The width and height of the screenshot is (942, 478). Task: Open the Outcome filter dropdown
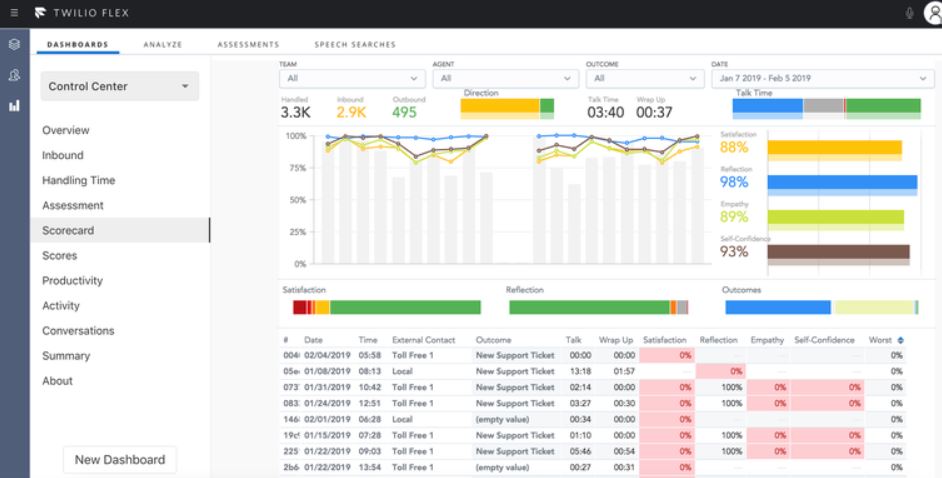[x=645, y=79]
